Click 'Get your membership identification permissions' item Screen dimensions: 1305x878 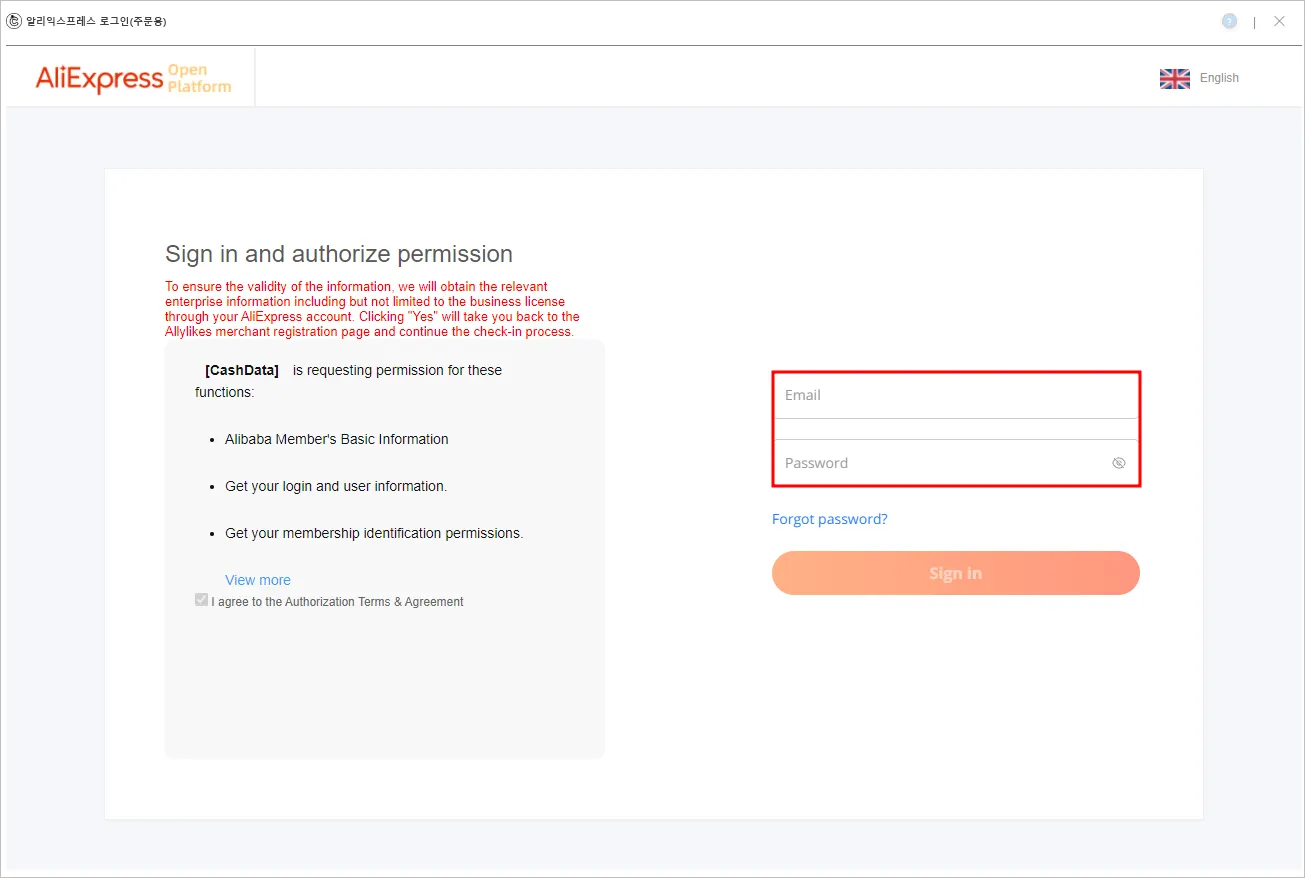pyautogui.click(x=374, y=533)
